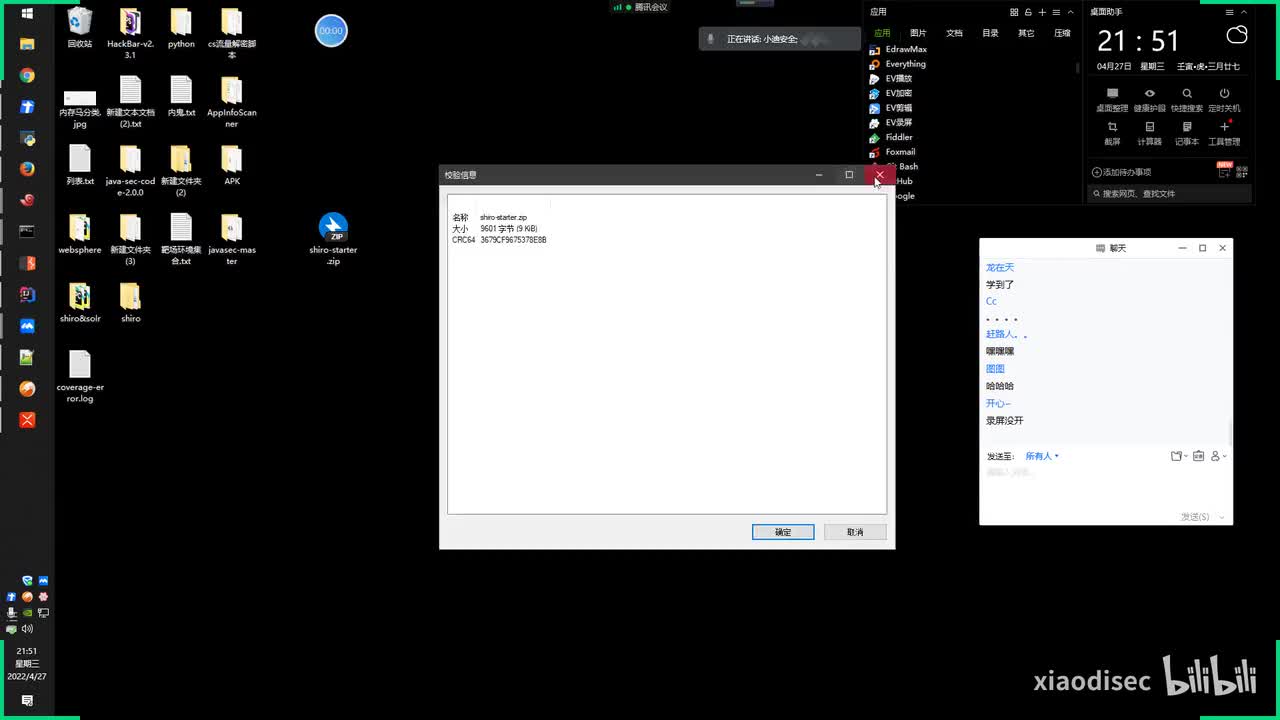Open 定时关机 scheduled shutdown tool
The width and height of the screenshot is (1280, 720).
1224,100
